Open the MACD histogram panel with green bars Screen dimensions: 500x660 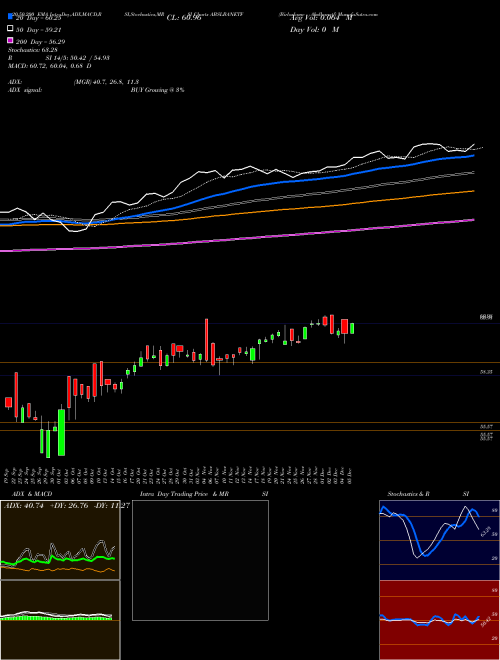pyautogui.click(x=60, y=620)
